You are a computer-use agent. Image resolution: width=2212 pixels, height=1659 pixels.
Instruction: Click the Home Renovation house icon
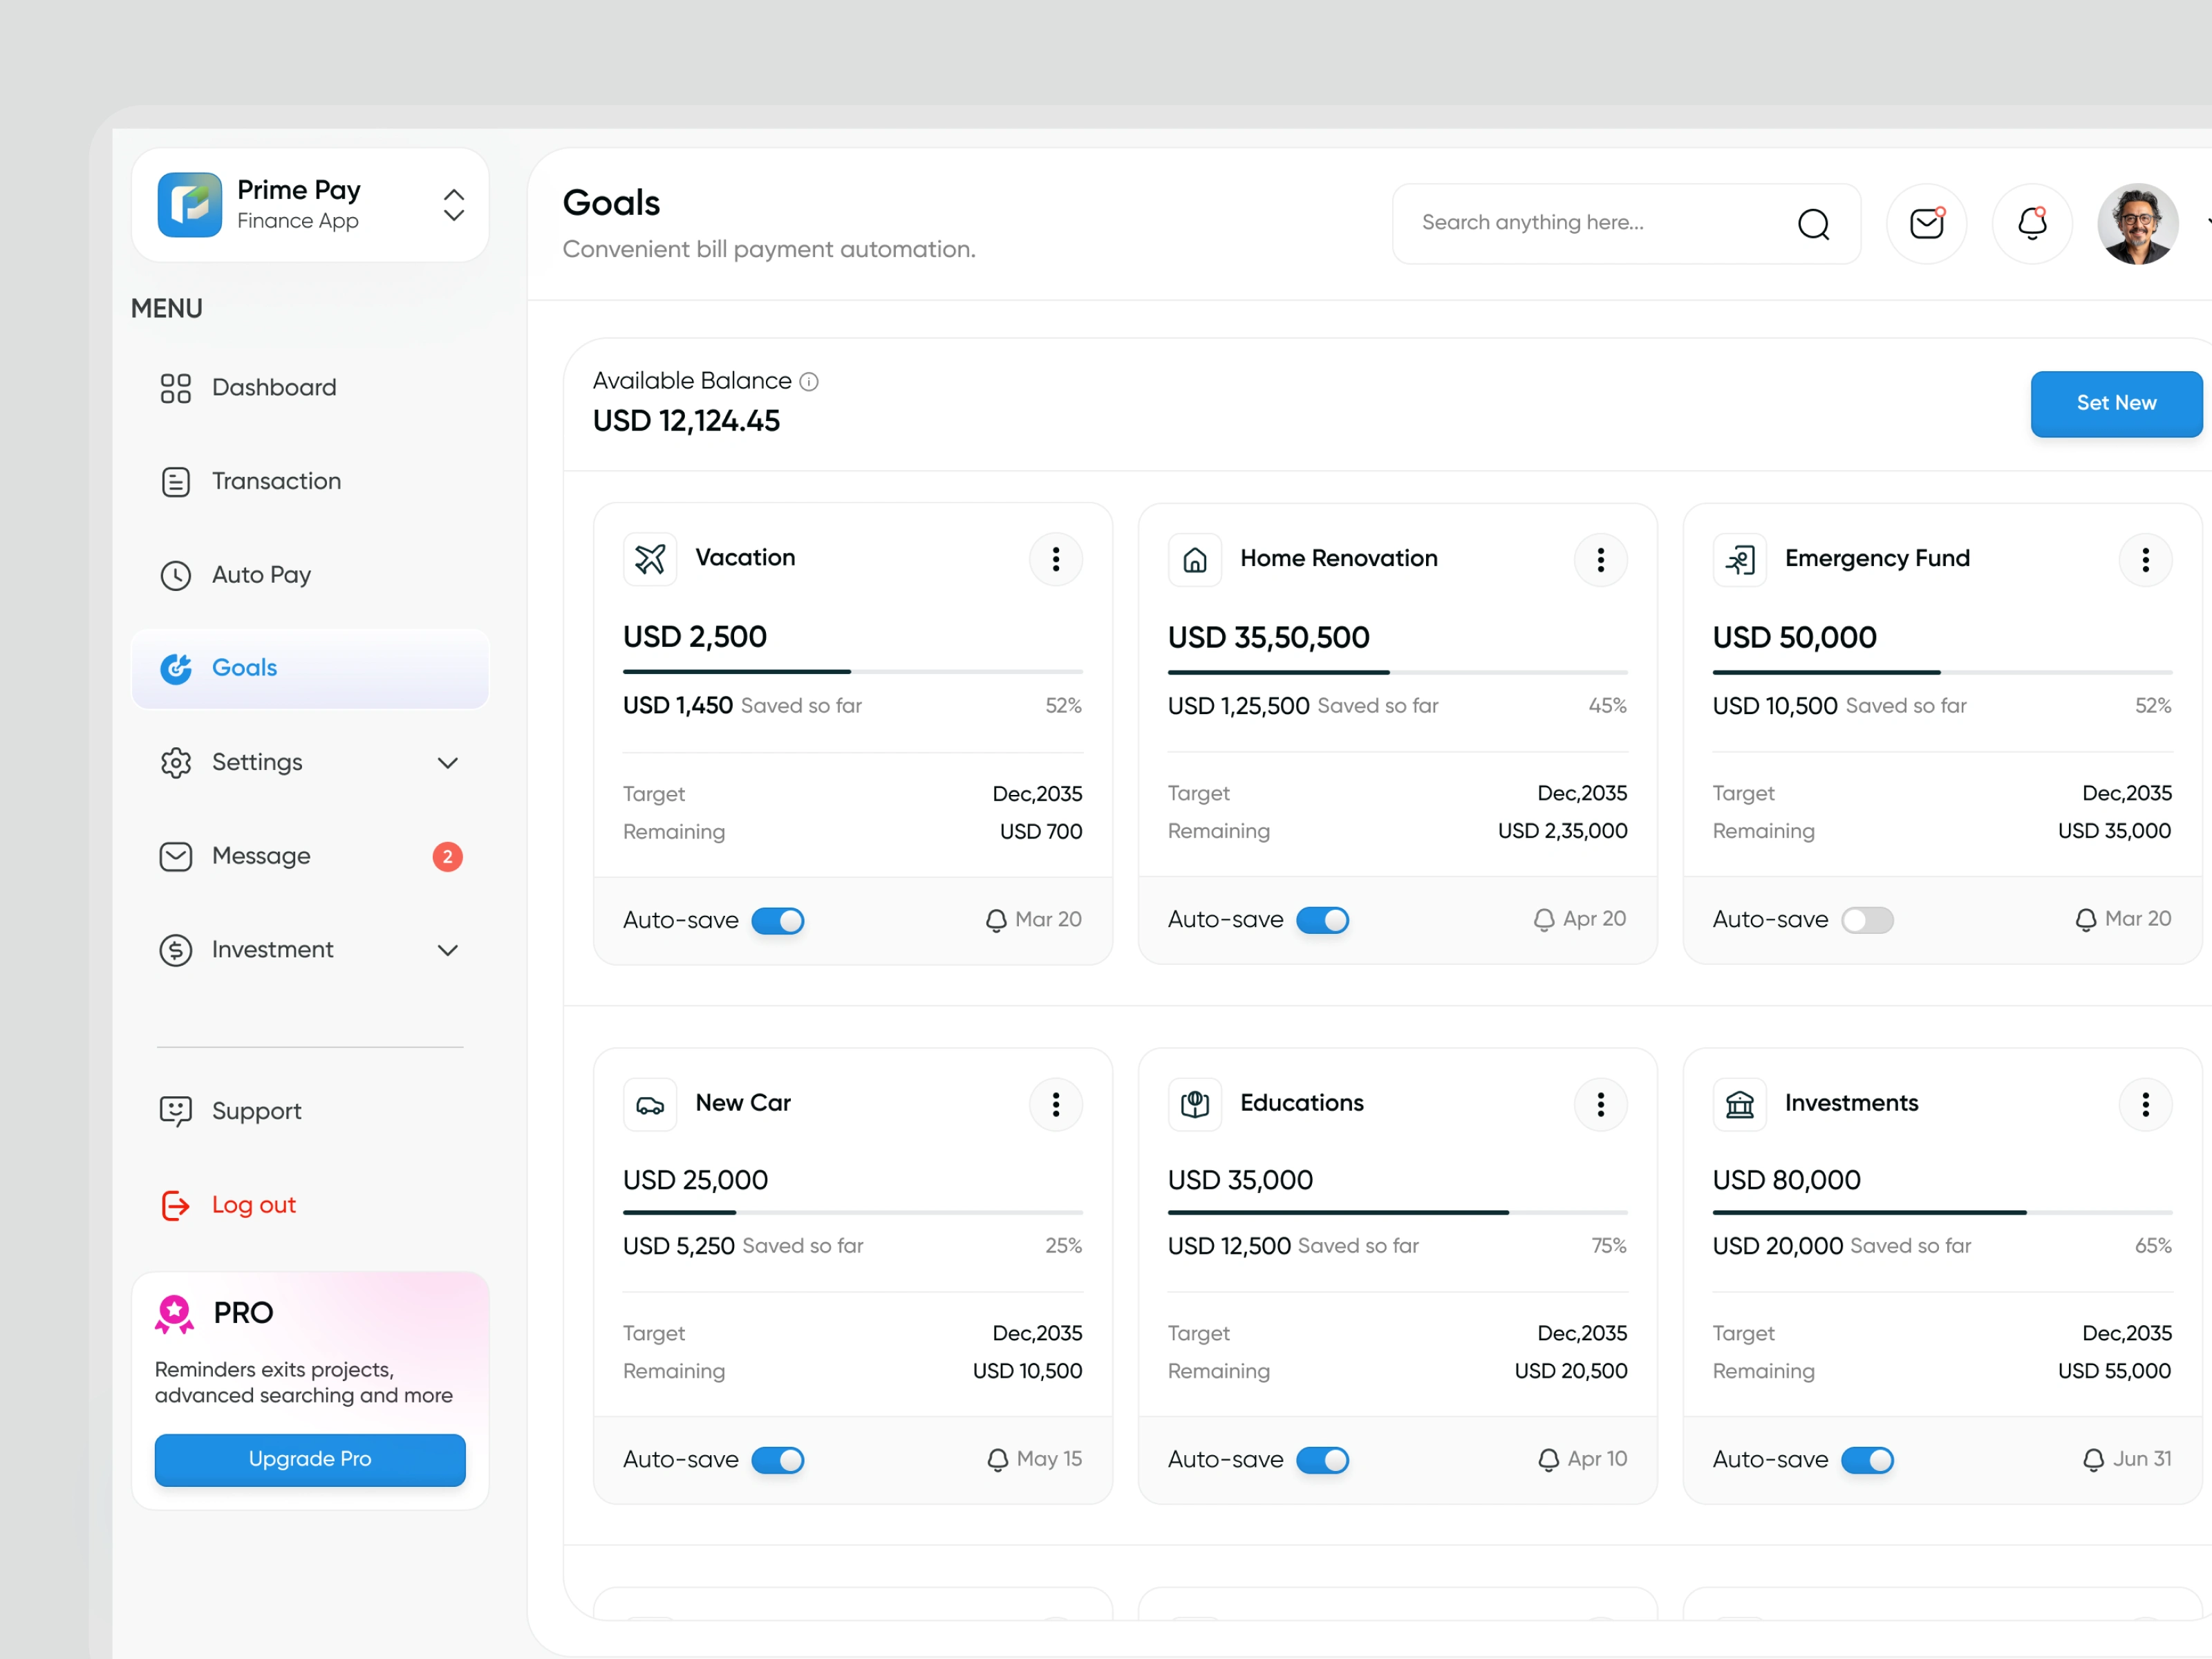[x=1194, y=559]
